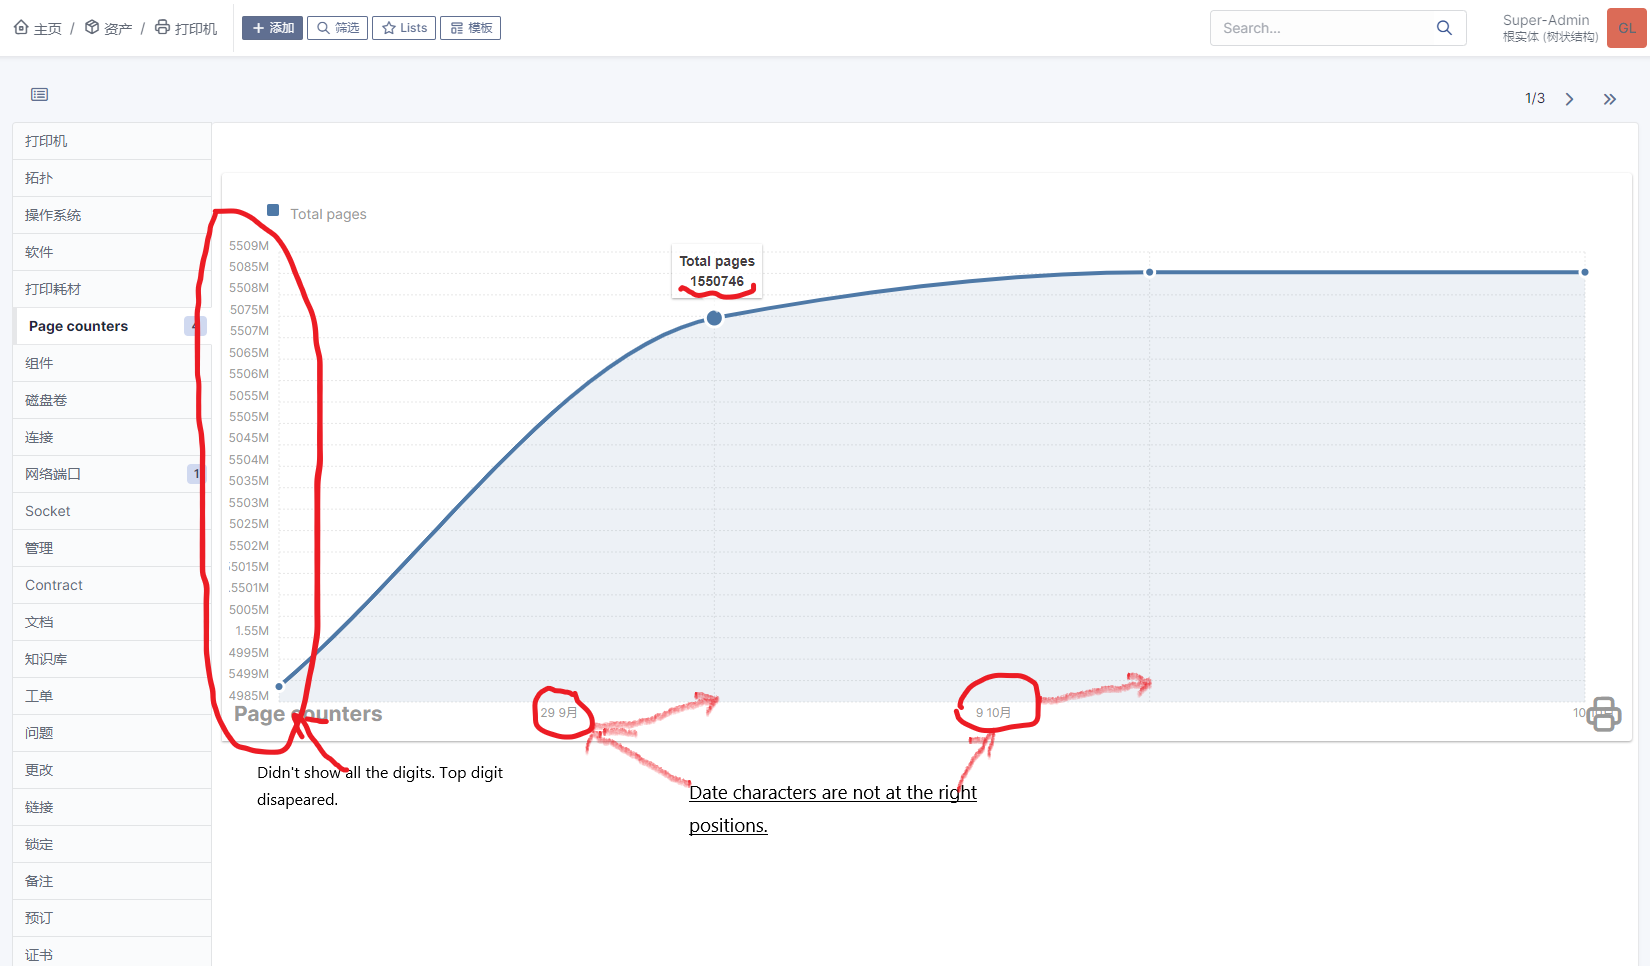Click the 1550746 data point on the line chart
Viewport: 1650px width, 966px height.
tap(714, 317)
